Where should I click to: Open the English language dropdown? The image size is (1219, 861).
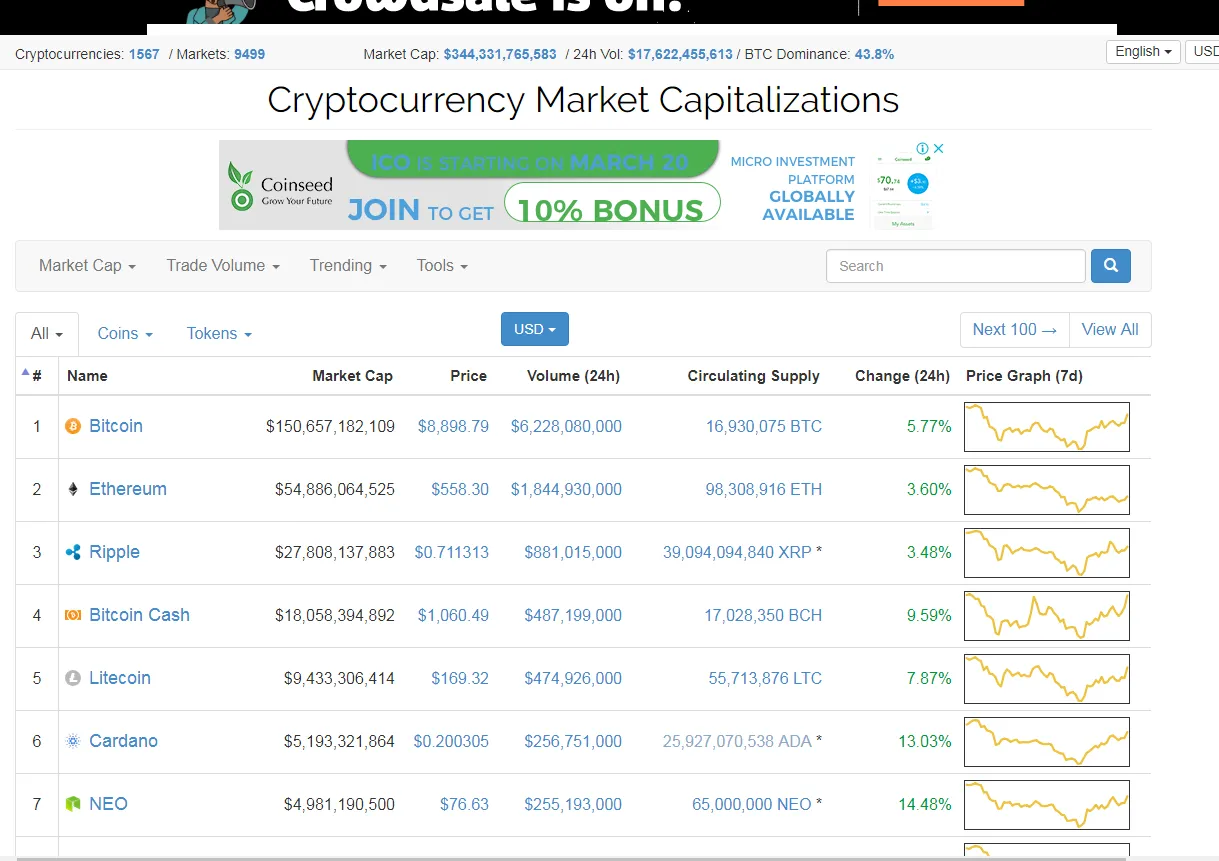1143,51
